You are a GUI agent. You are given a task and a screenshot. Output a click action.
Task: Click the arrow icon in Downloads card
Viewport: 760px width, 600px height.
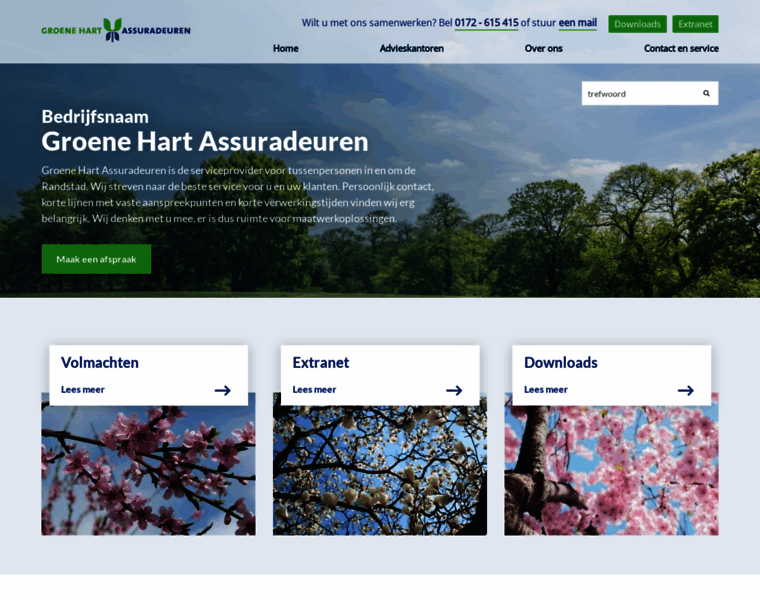[685, 390]
